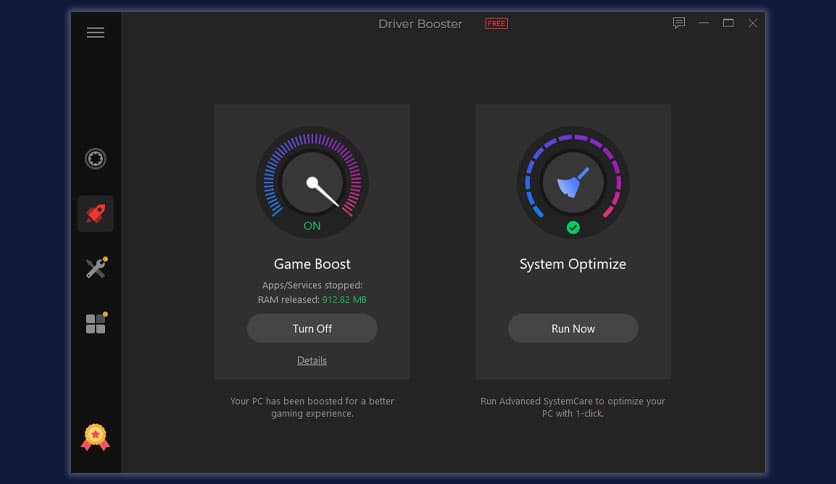
Task: Click the green checkmark under System Optimize
Action: coord(573,228)
